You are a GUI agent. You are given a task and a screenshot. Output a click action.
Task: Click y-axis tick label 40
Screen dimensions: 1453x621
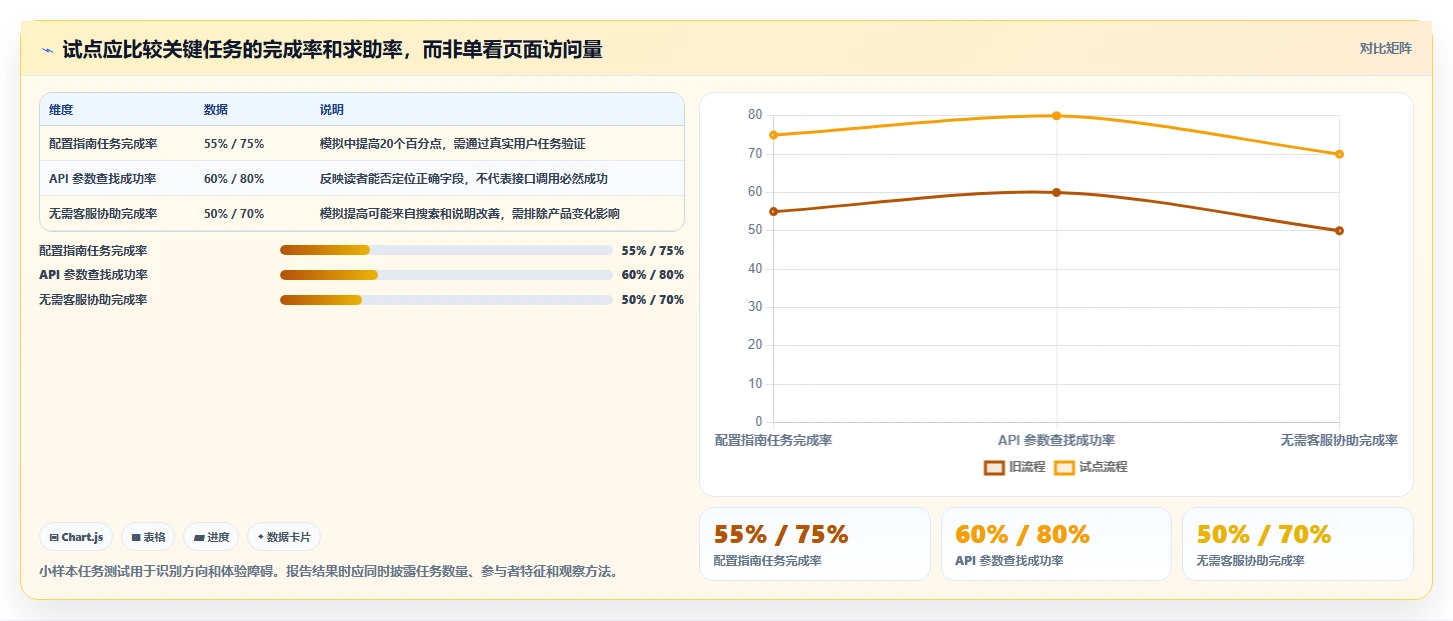(755, 269)
